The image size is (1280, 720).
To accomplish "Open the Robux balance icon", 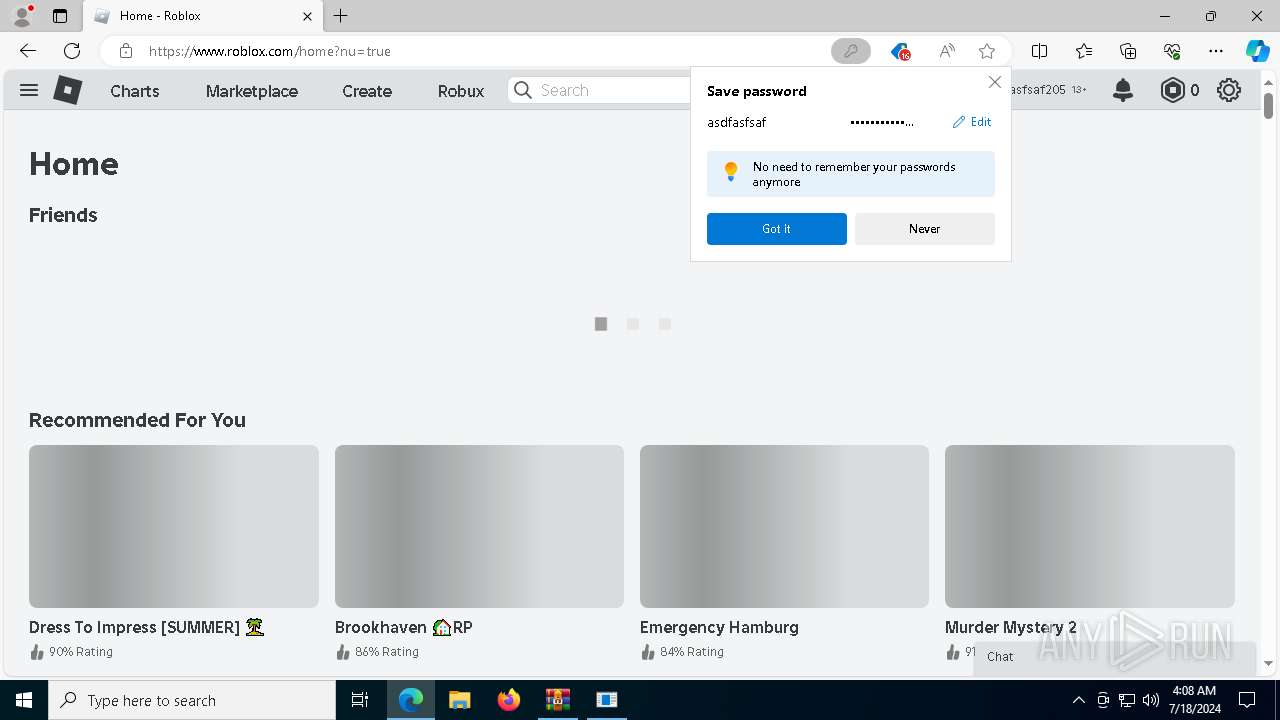I will click(1172, 90).
